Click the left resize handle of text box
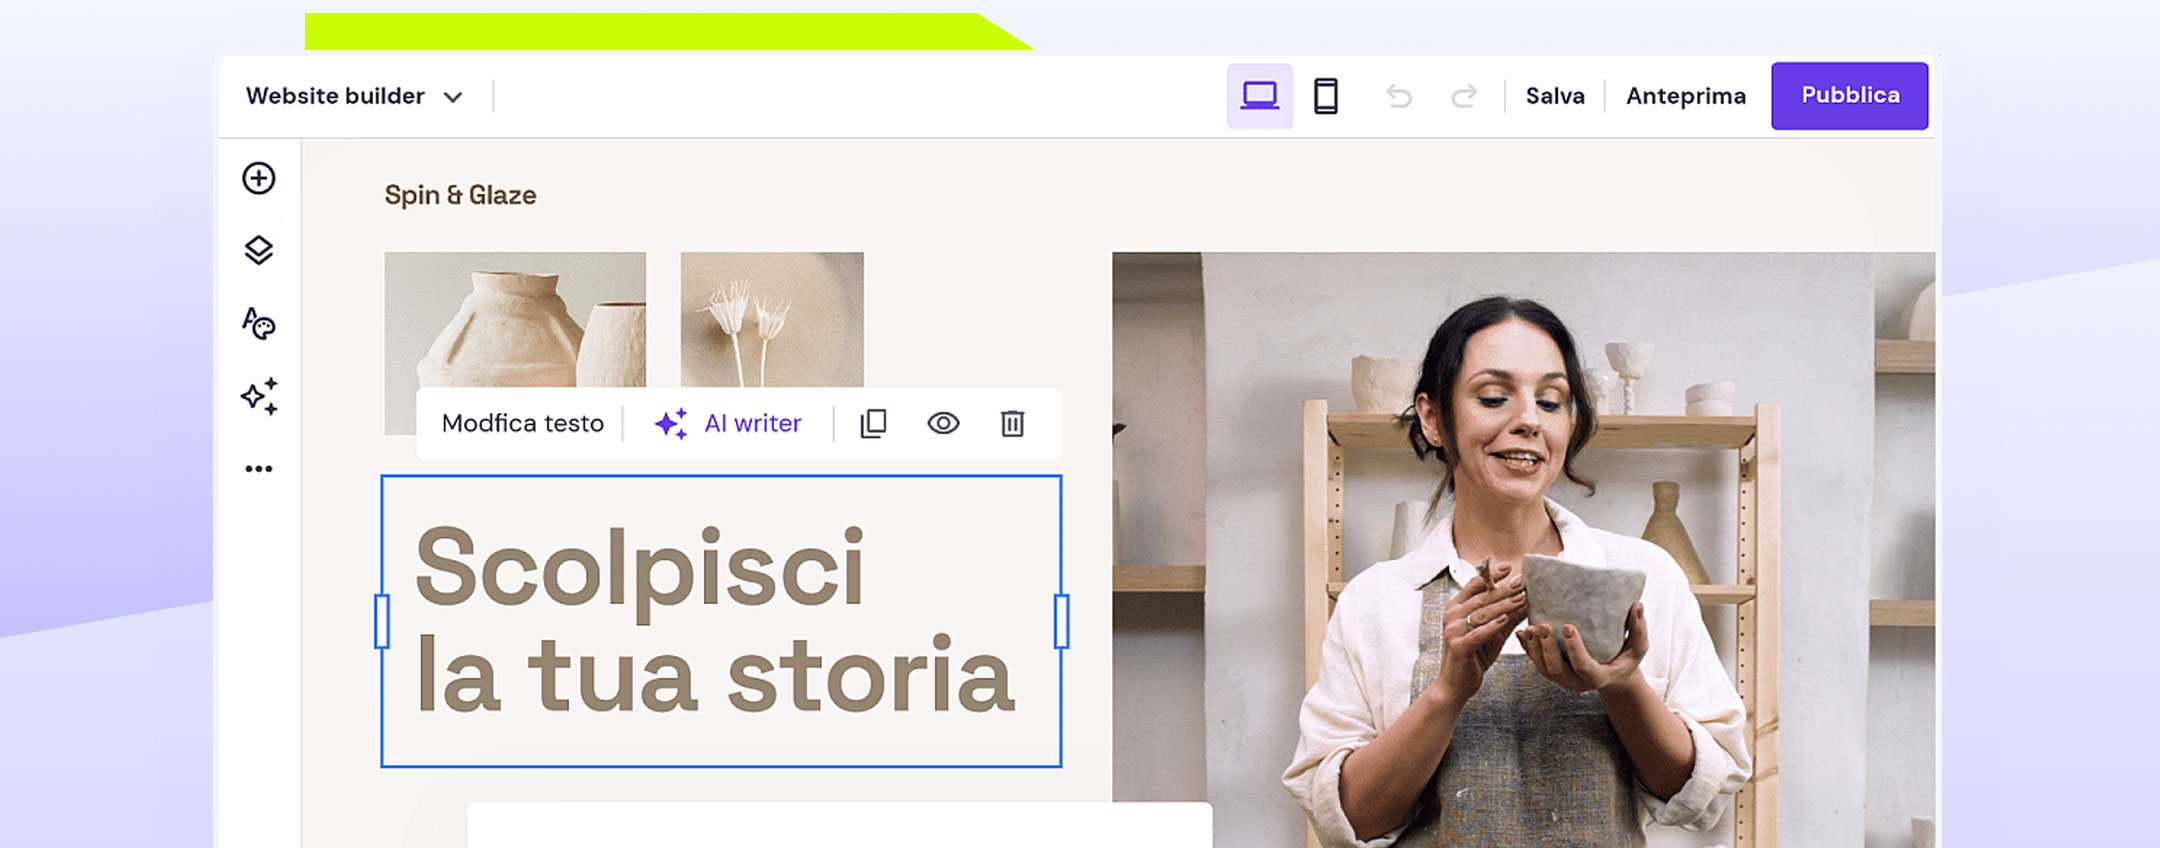Screen dimensions: 2160x848 382,621
